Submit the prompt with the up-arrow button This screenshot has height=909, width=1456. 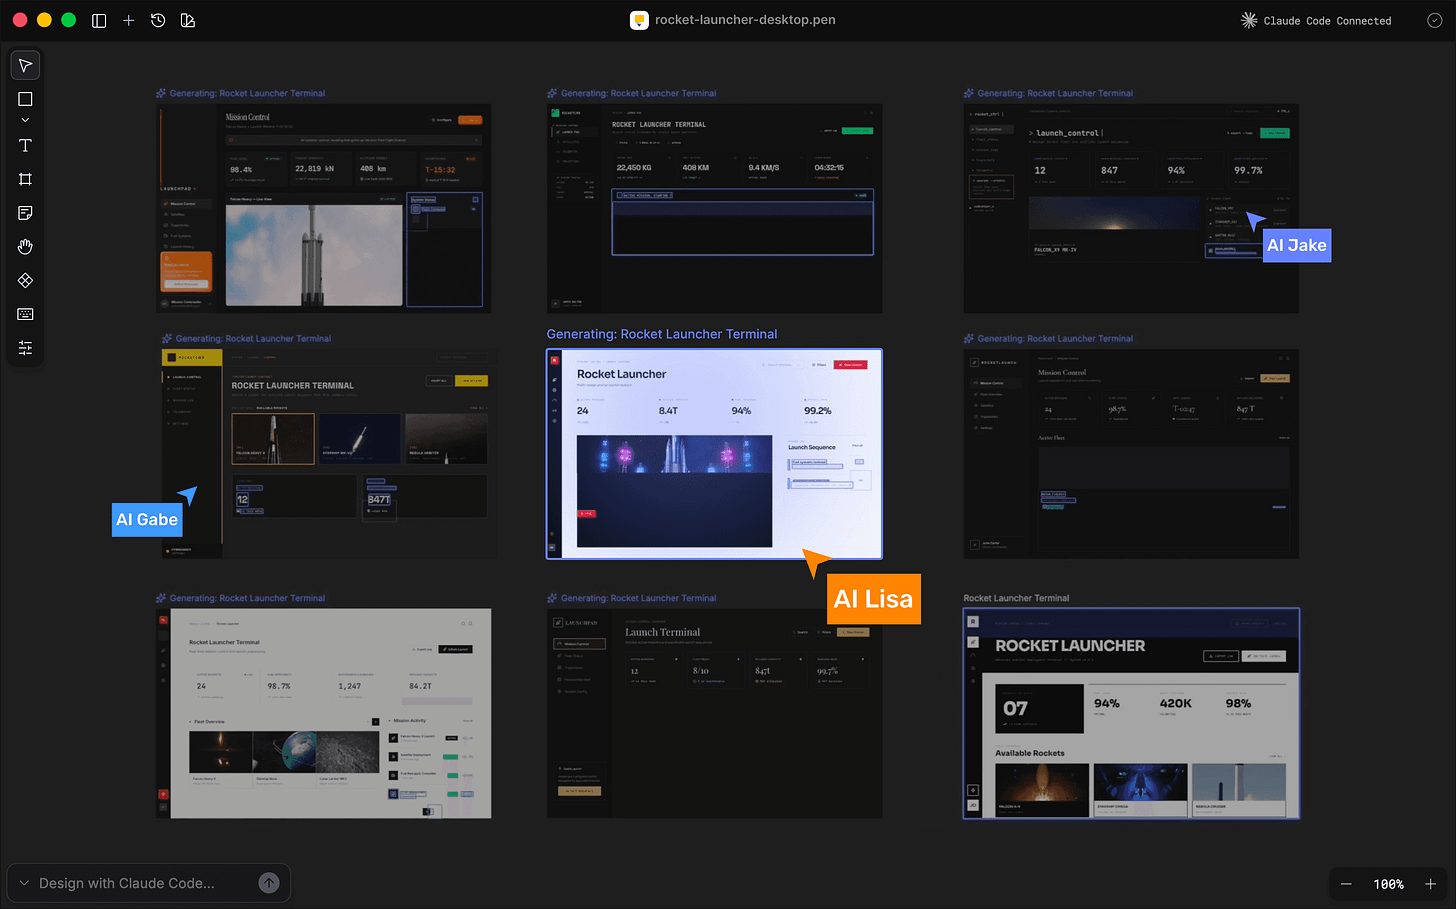pos(268,883)
